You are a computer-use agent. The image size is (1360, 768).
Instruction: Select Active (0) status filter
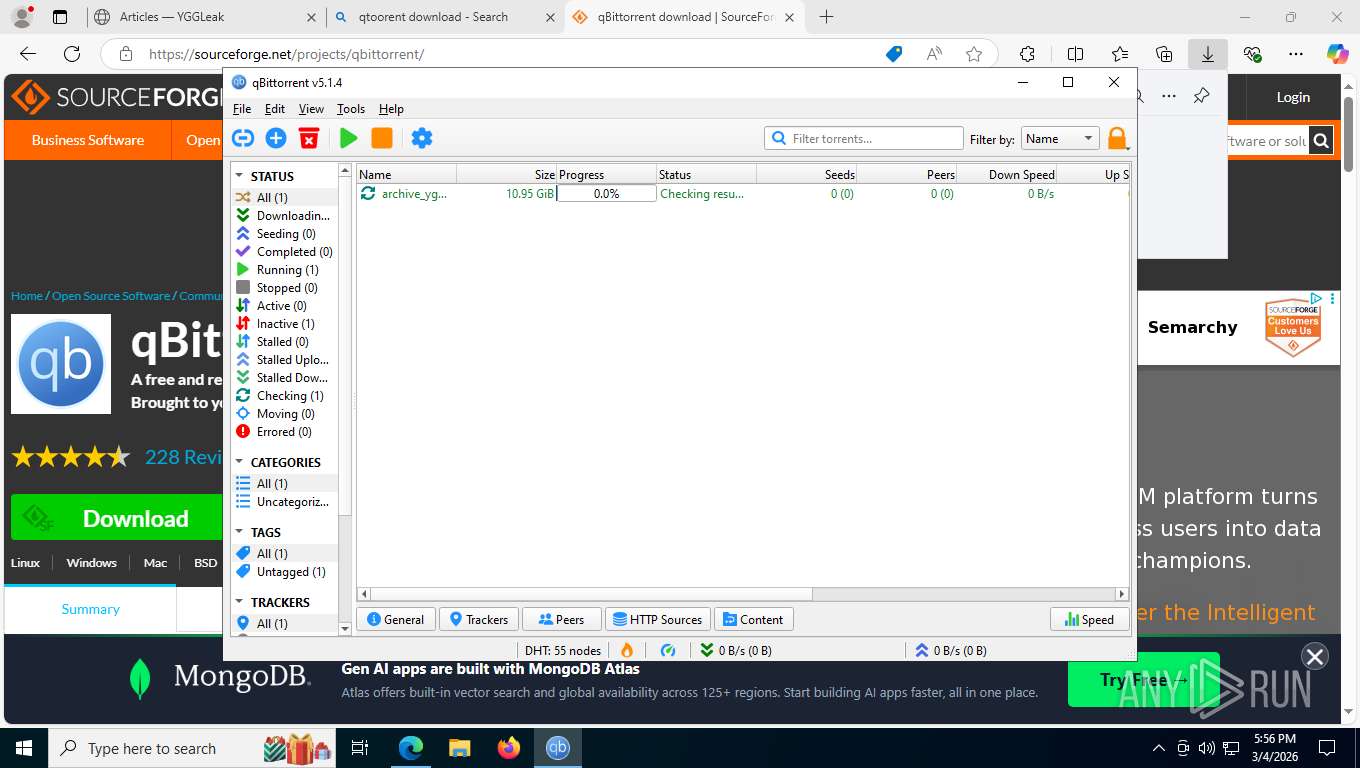pyautogui.click(x=284, y=306)
